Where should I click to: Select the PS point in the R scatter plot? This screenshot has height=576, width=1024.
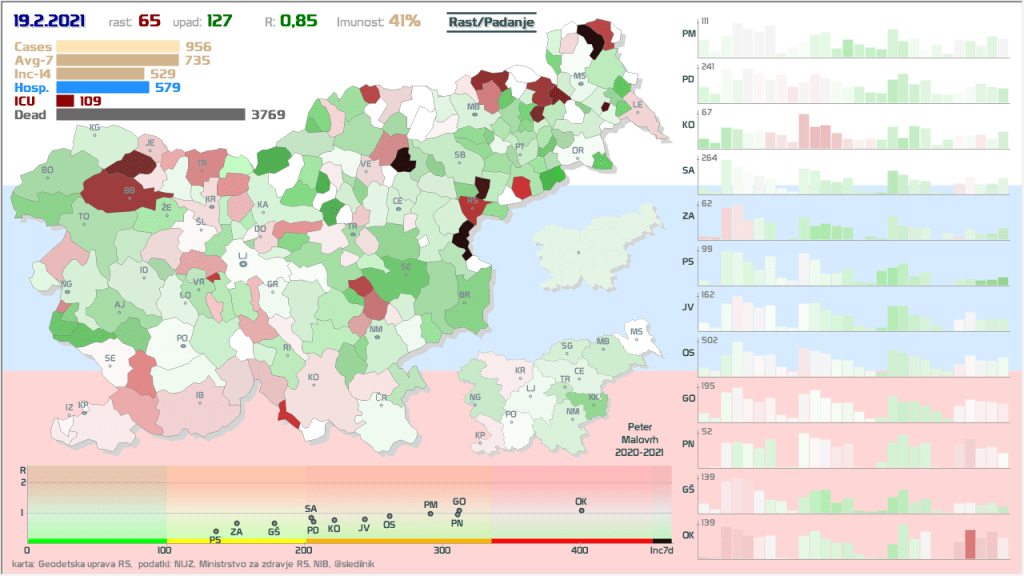tap(215, 531)
